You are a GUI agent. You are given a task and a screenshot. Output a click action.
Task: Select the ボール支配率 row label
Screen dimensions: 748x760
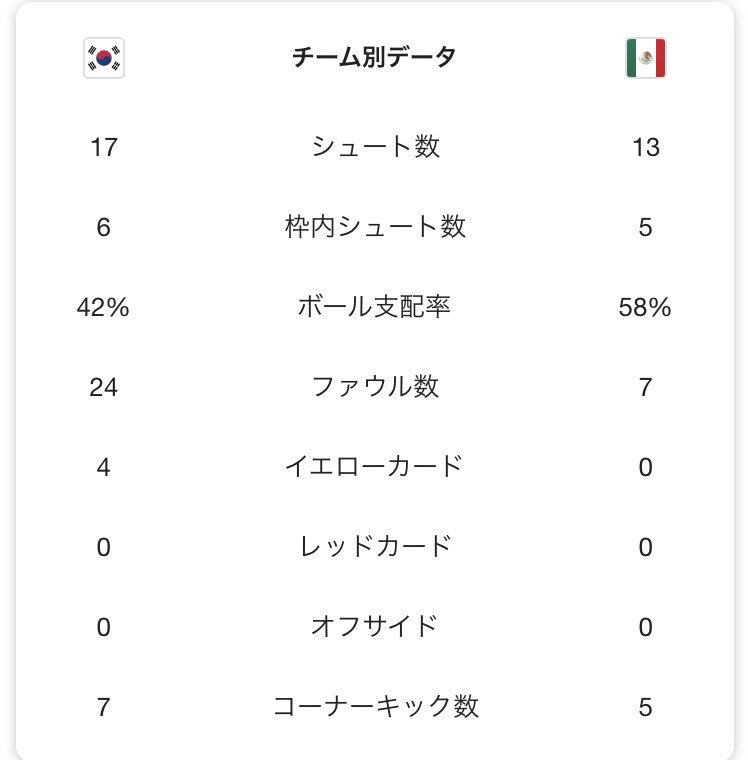374,307
